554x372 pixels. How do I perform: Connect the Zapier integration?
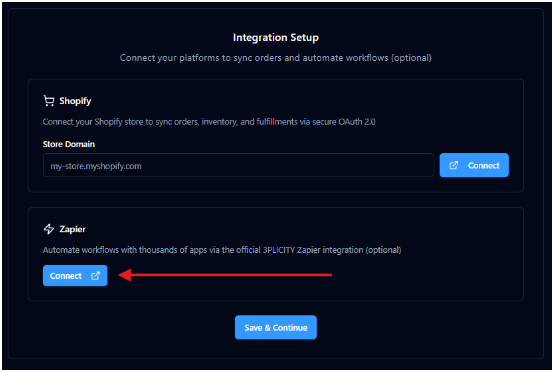(75, 276)
